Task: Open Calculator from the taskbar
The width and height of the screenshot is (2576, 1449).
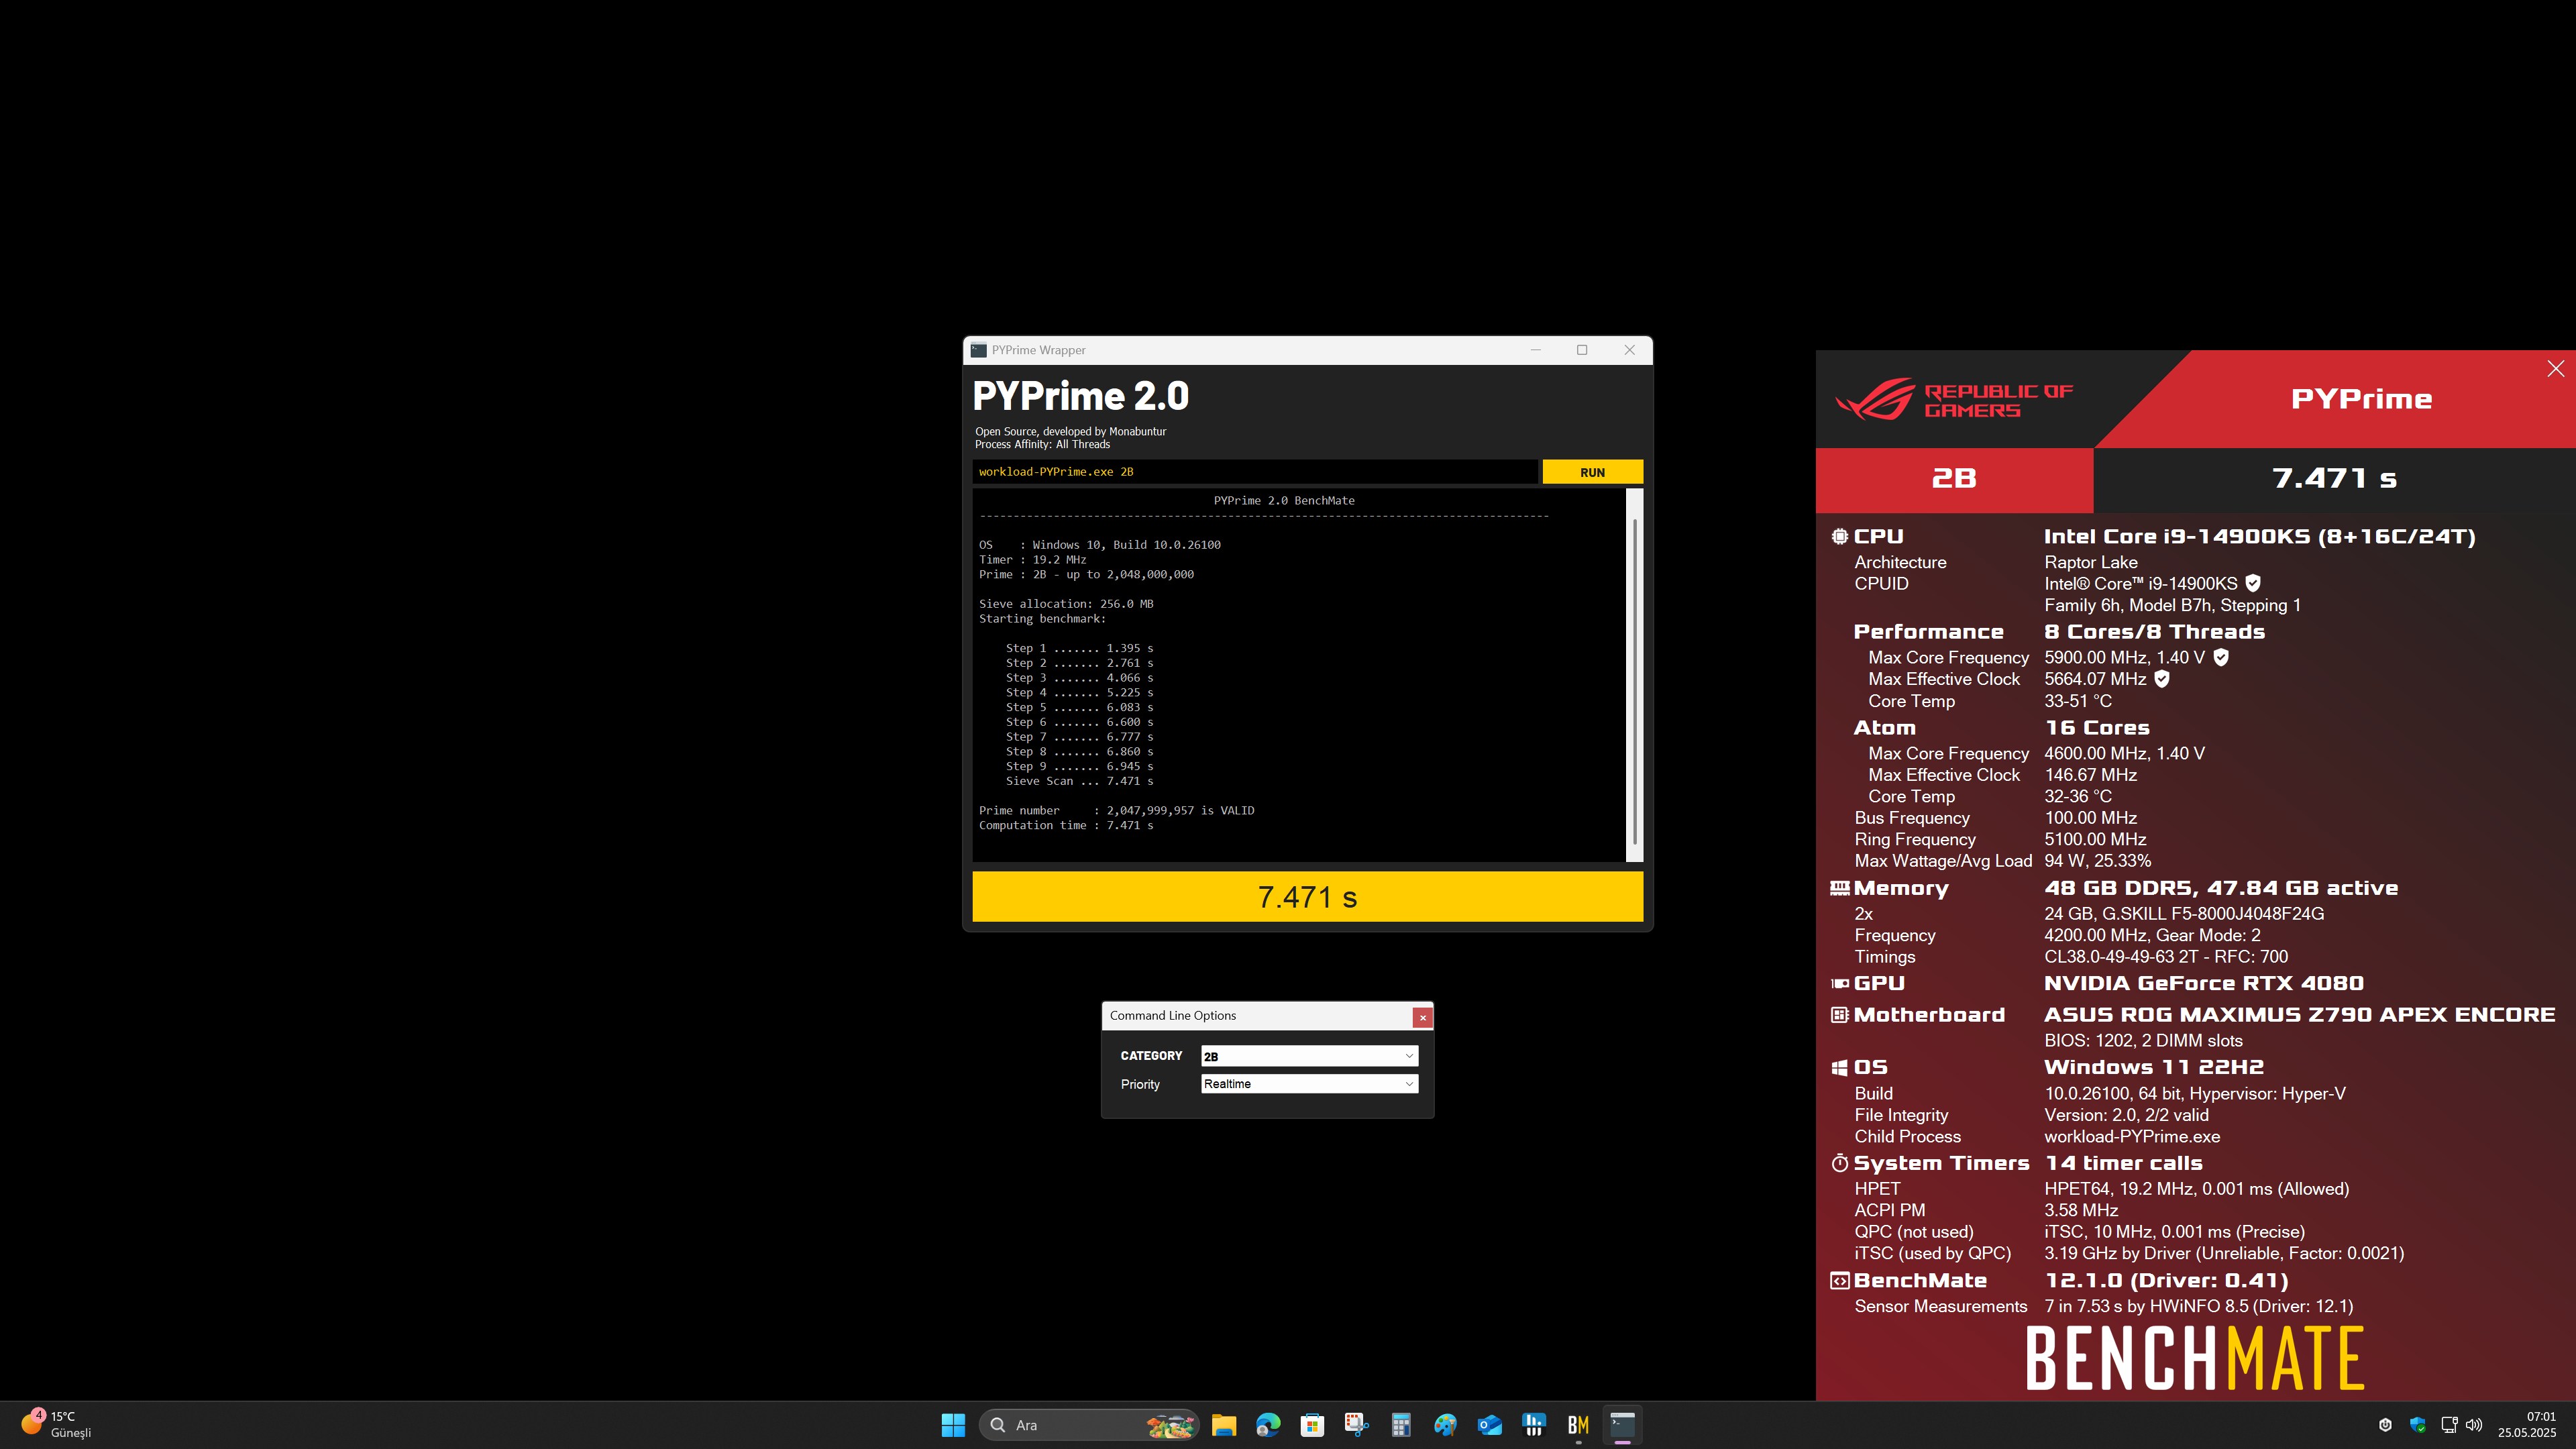Action: pos(1401,1425)
